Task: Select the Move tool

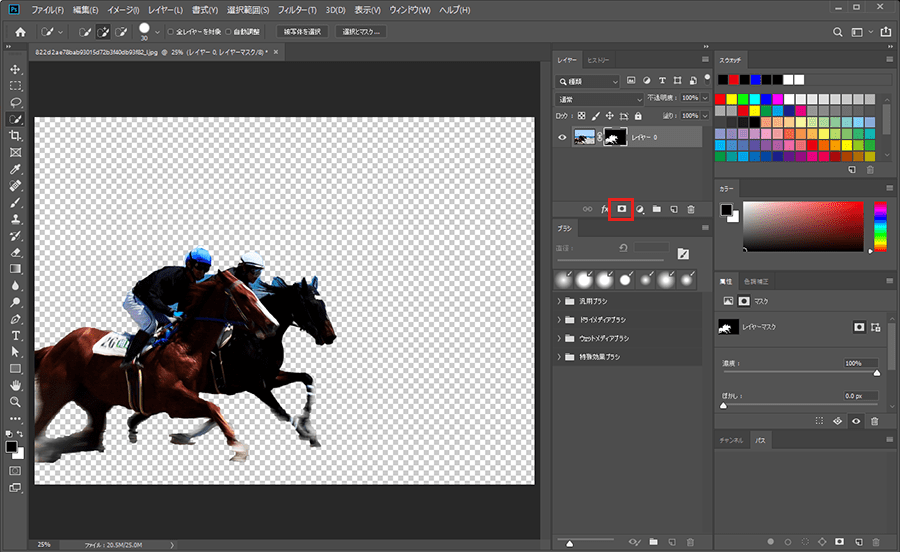Action: coord(15,69)
